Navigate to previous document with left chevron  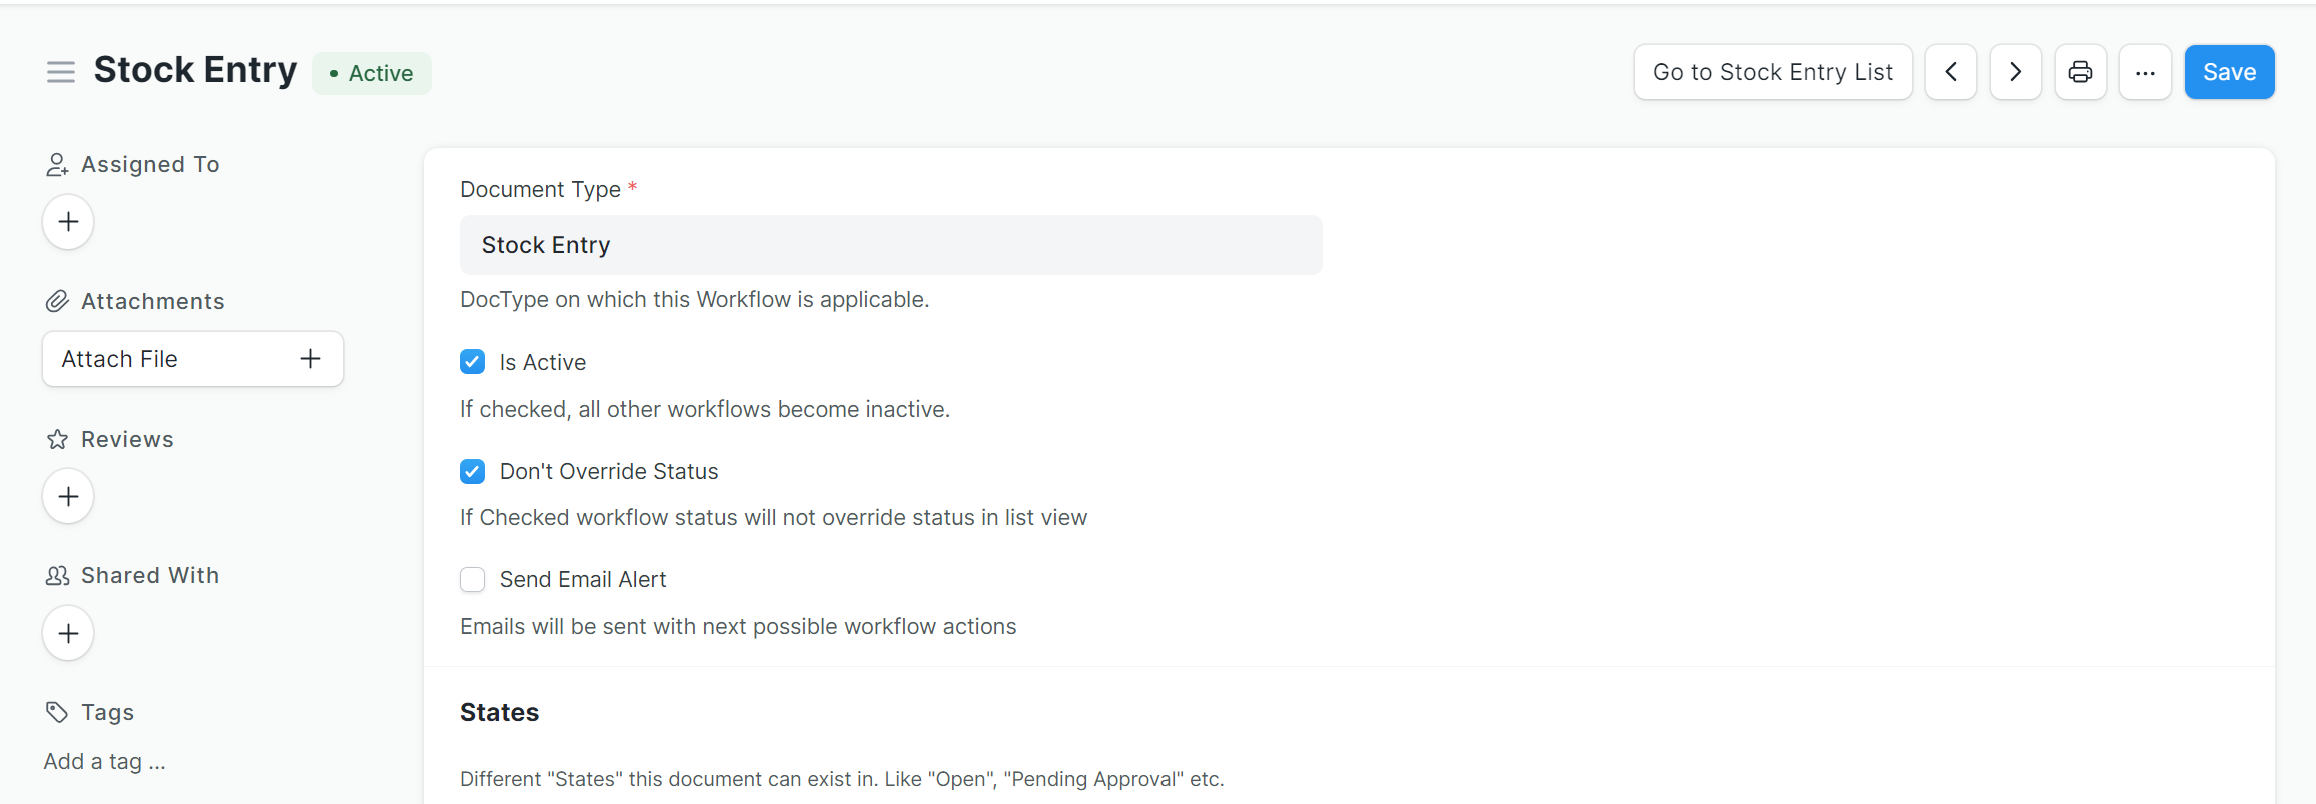click(1951, 71)
